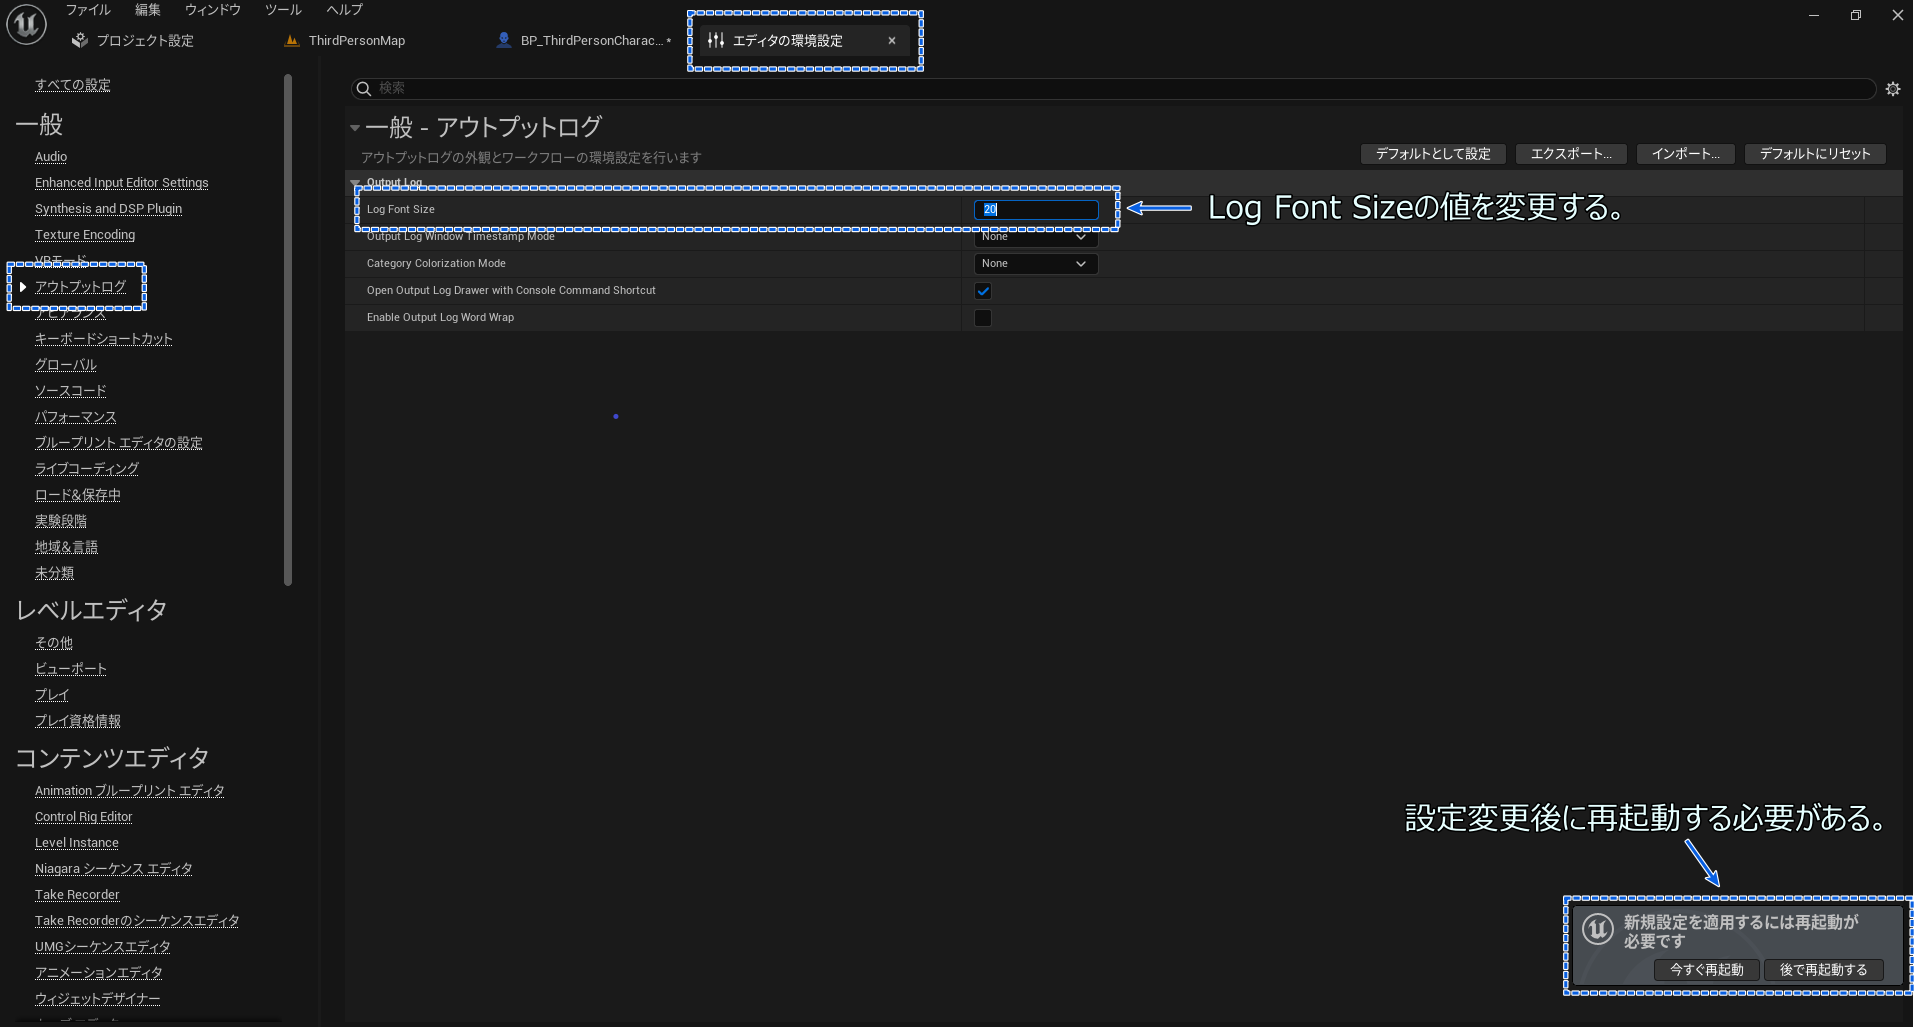Screen dimensions: 1916x1027
Task: Click the restore window icon
Action: 1855,15
